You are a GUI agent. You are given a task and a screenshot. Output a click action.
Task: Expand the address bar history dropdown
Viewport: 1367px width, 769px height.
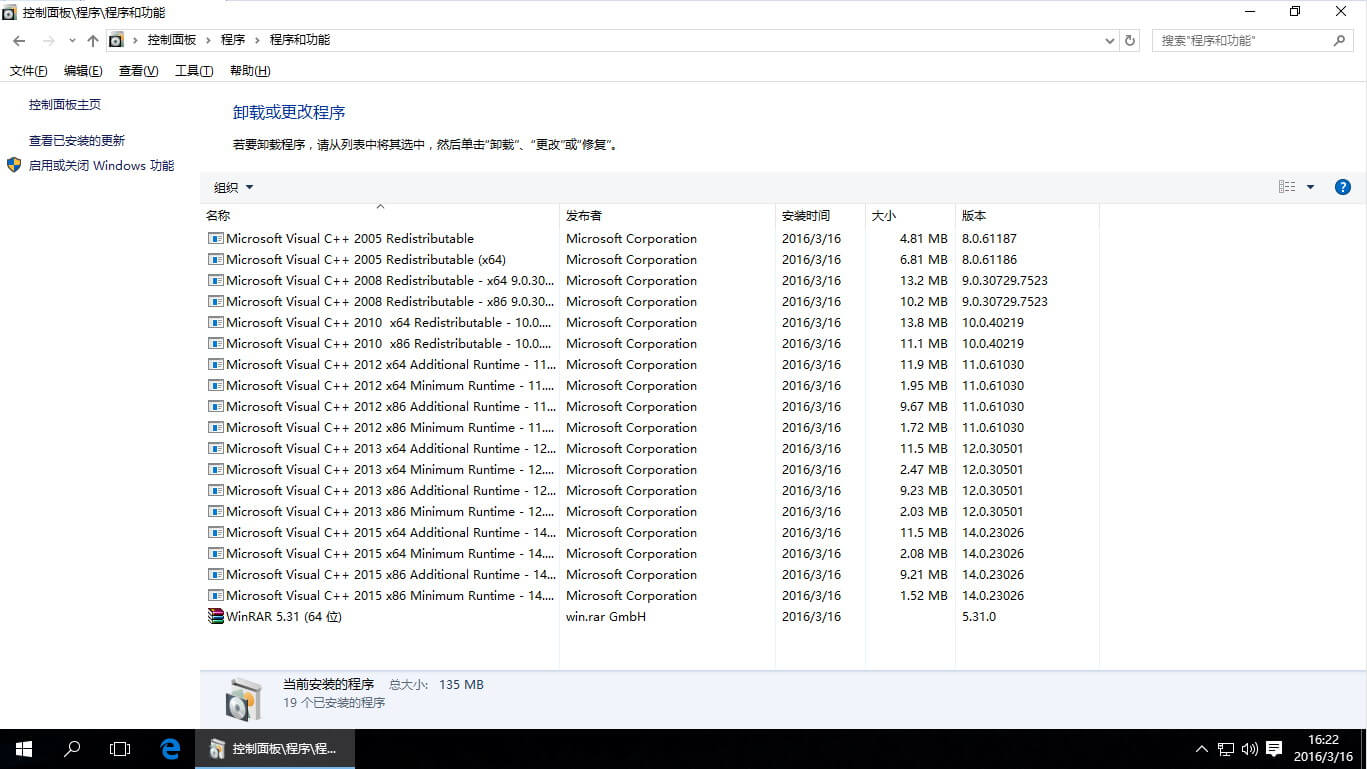(x=1110, y=41)
